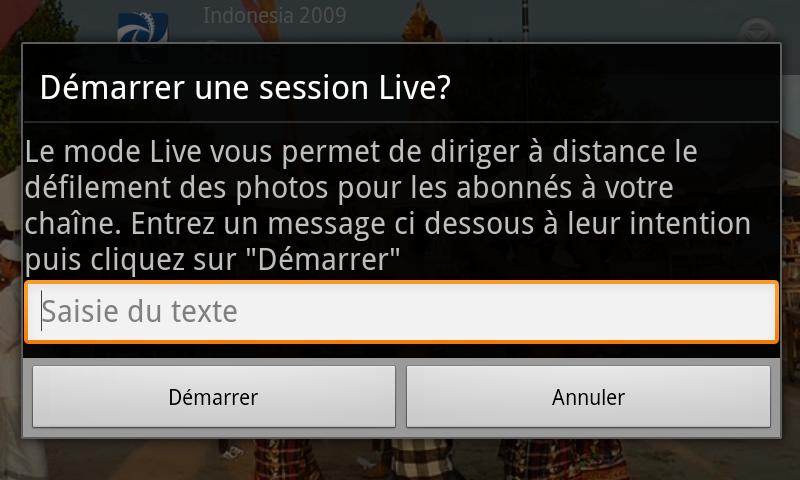The image size is (800, 480).
Task: Tap the placeholder text 'Saisie du texte'
Action: [x=139, y=311]
